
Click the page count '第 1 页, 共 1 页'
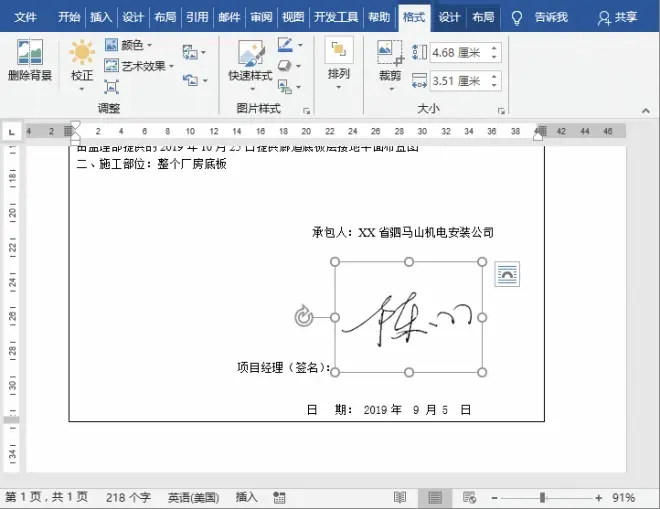click(46, 497)
